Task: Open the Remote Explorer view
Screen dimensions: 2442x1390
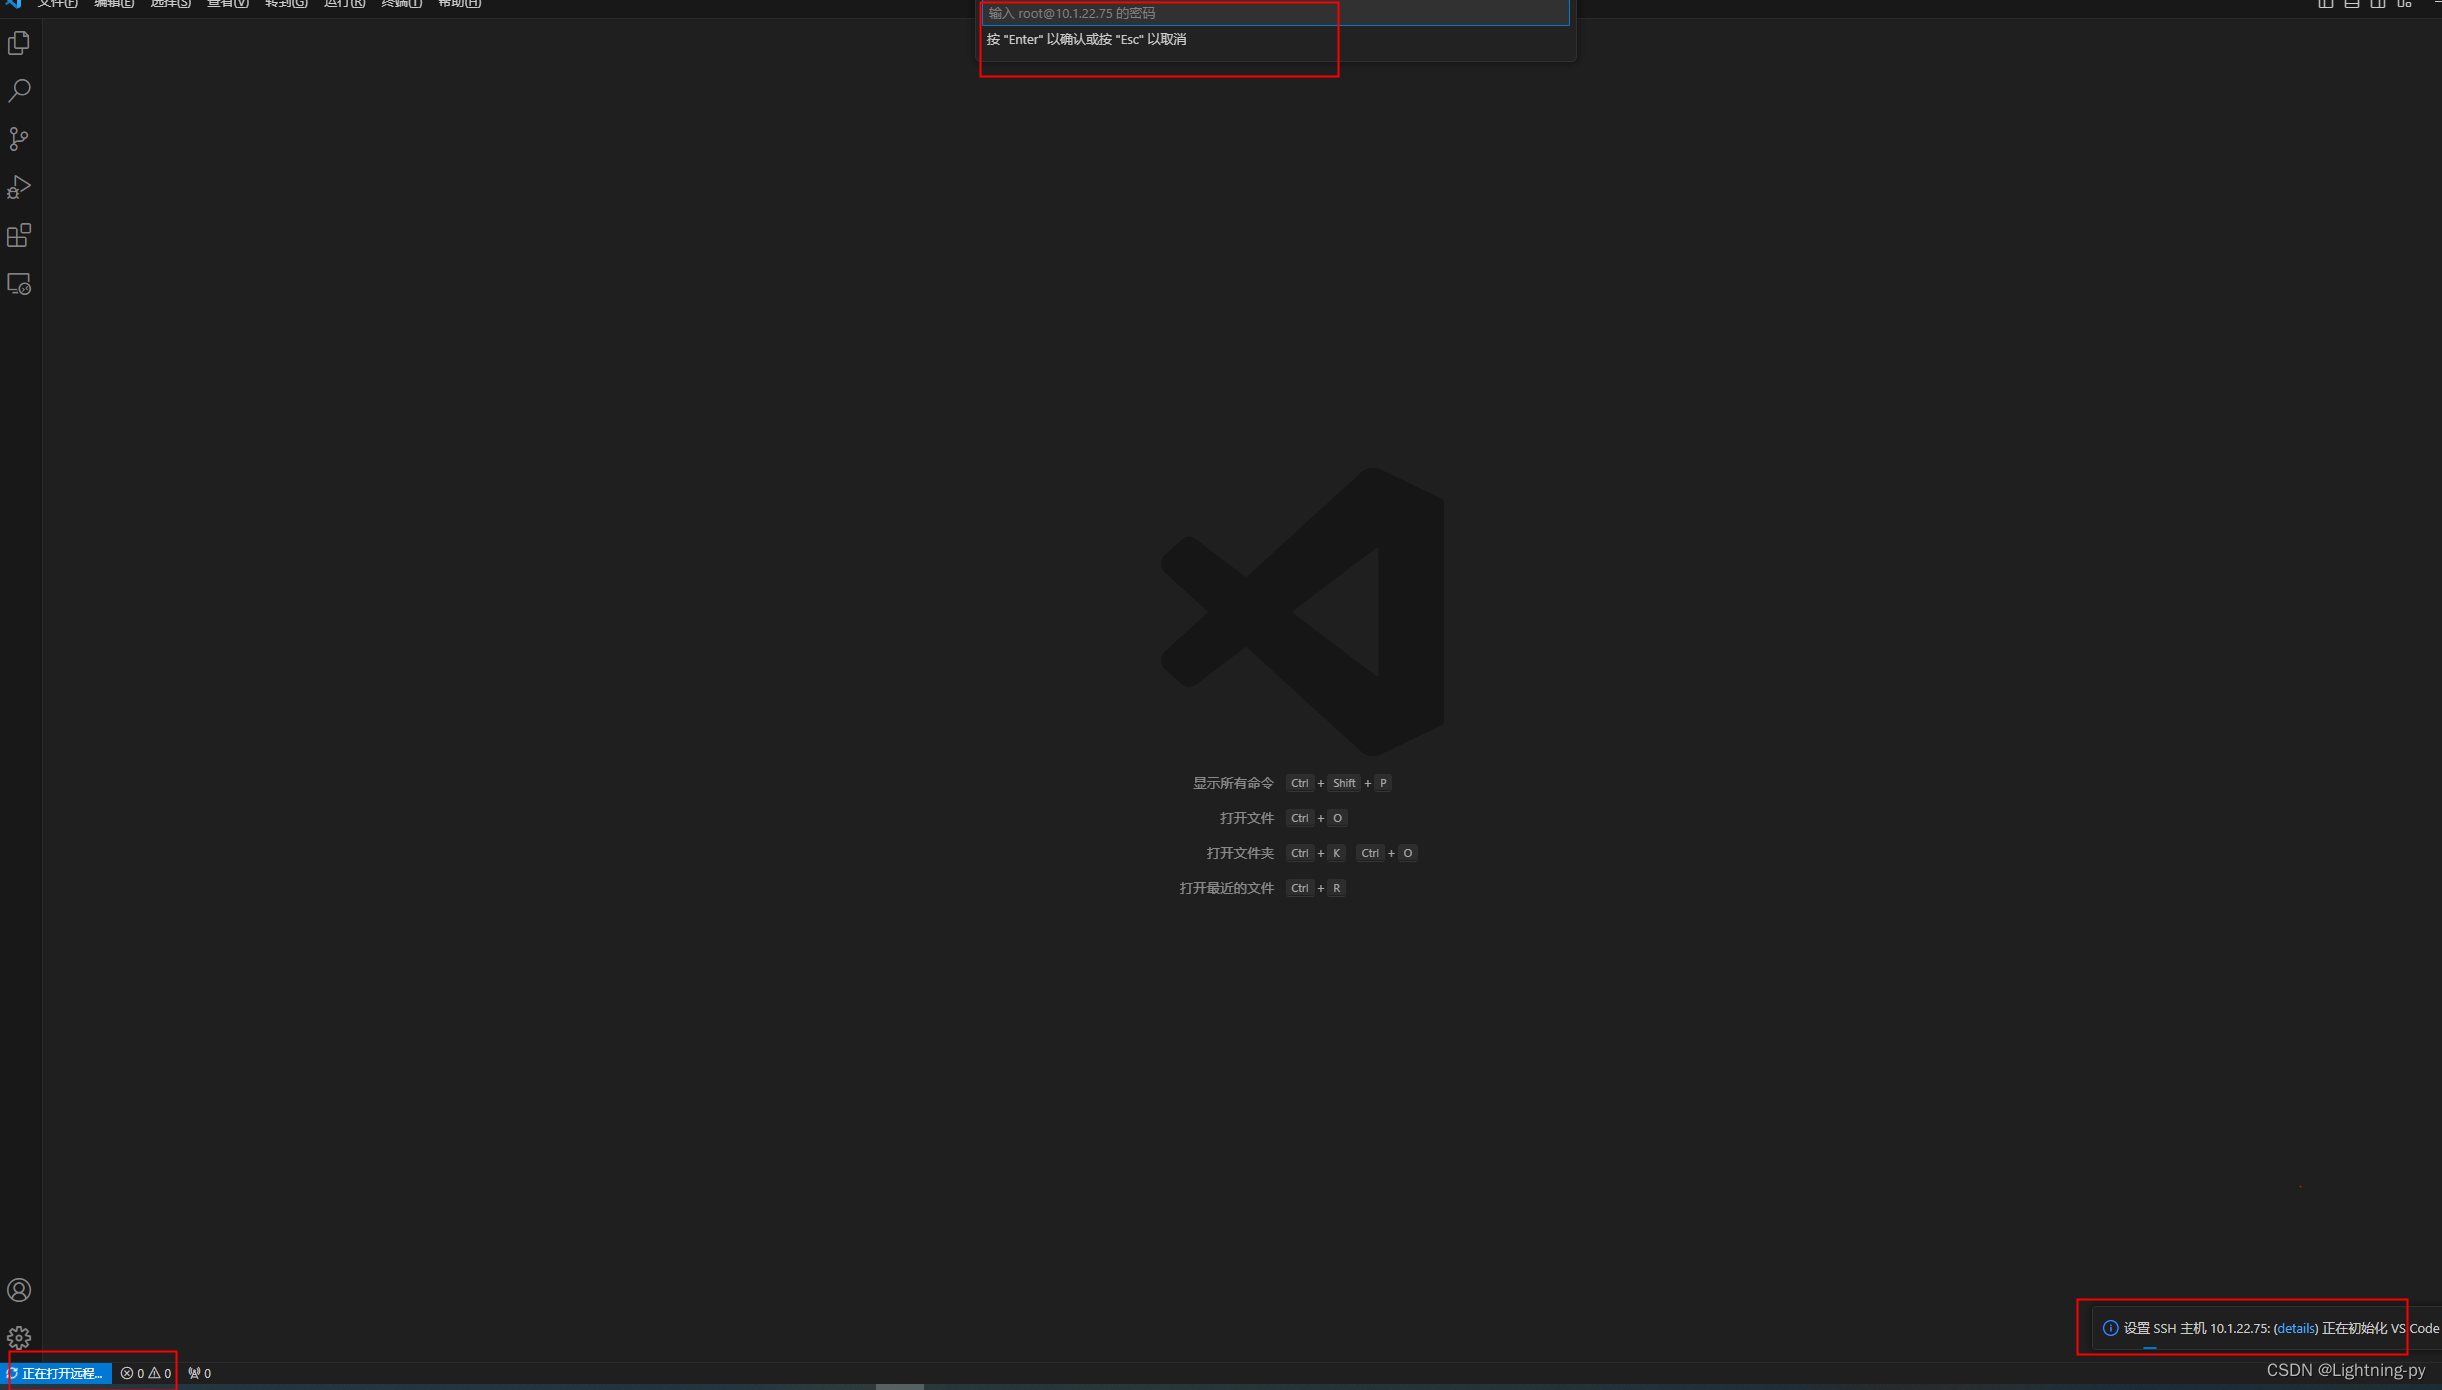Action: [19, 285]
